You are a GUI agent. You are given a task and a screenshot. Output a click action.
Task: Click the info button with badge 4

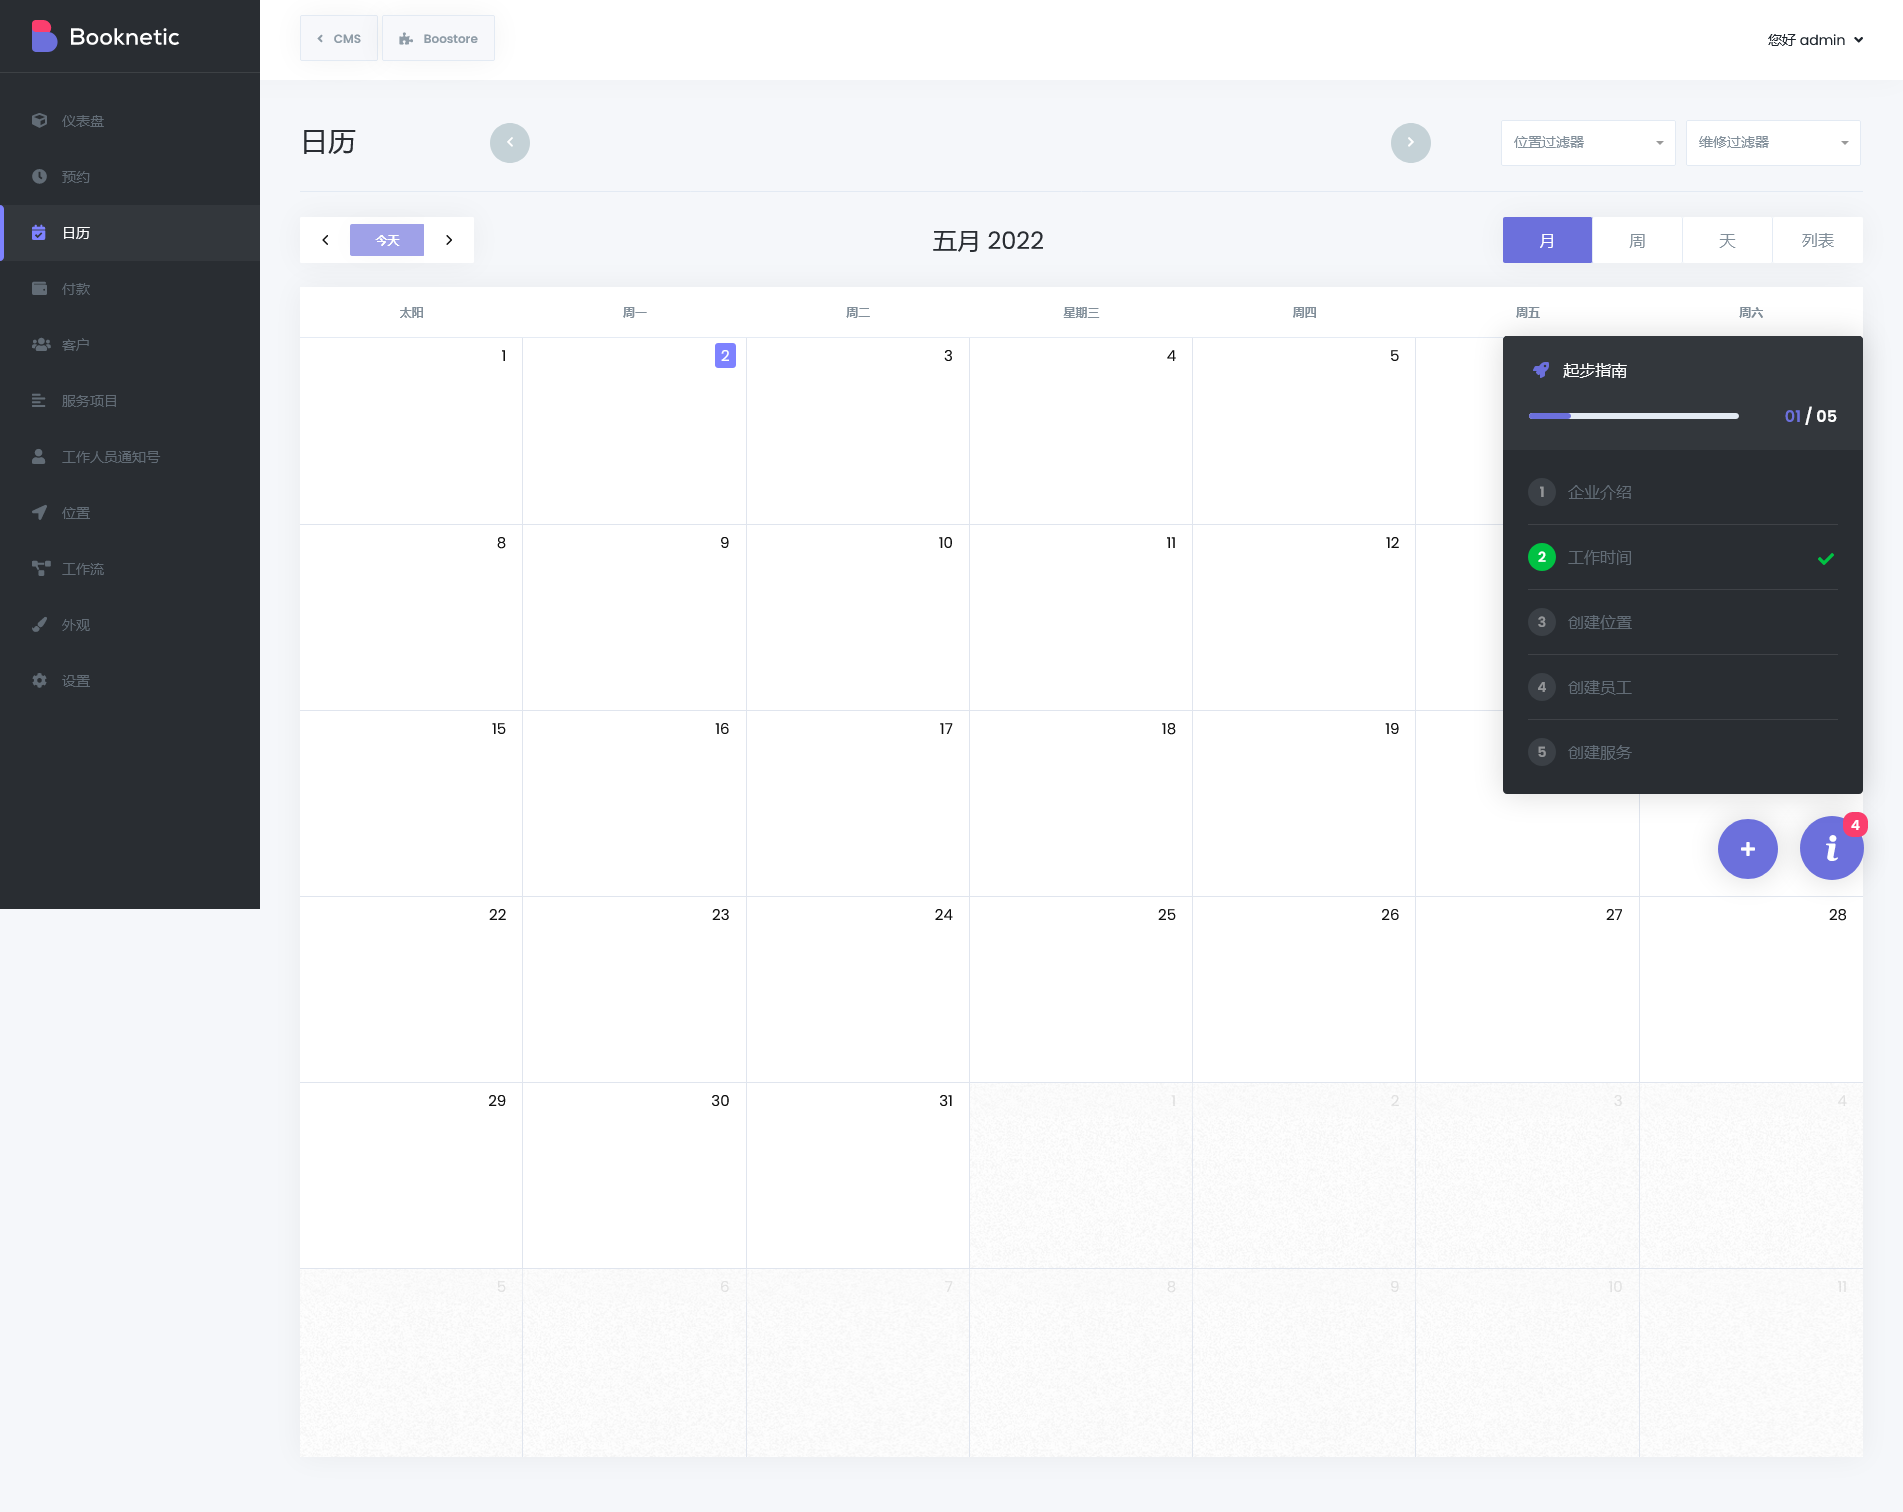coord(1830,849)
